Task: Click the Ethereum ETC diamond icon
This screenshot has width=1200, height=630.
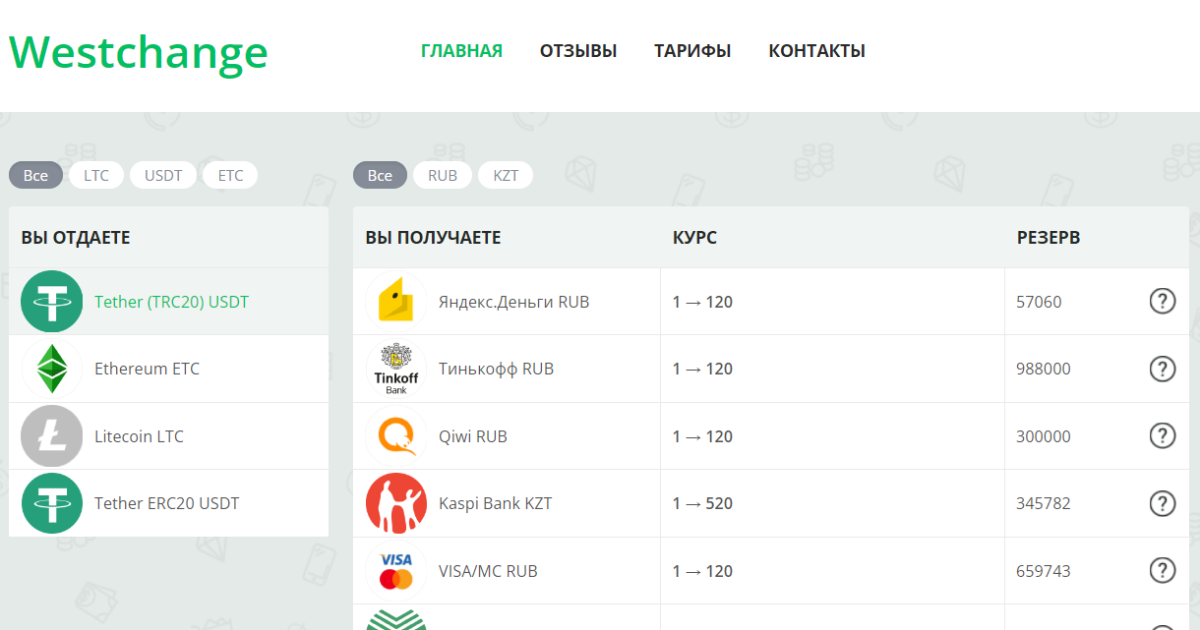Action: click(52, 369)
